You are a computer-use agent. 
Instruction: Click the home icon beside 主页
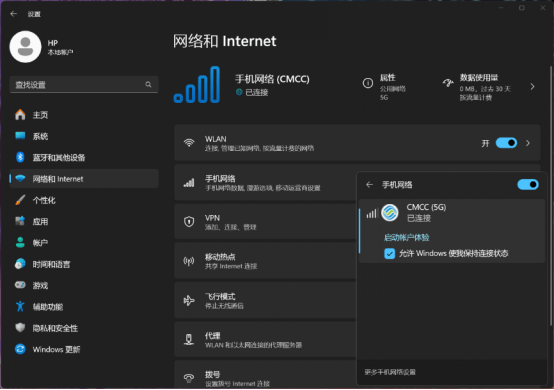click(x=20, y=115)
